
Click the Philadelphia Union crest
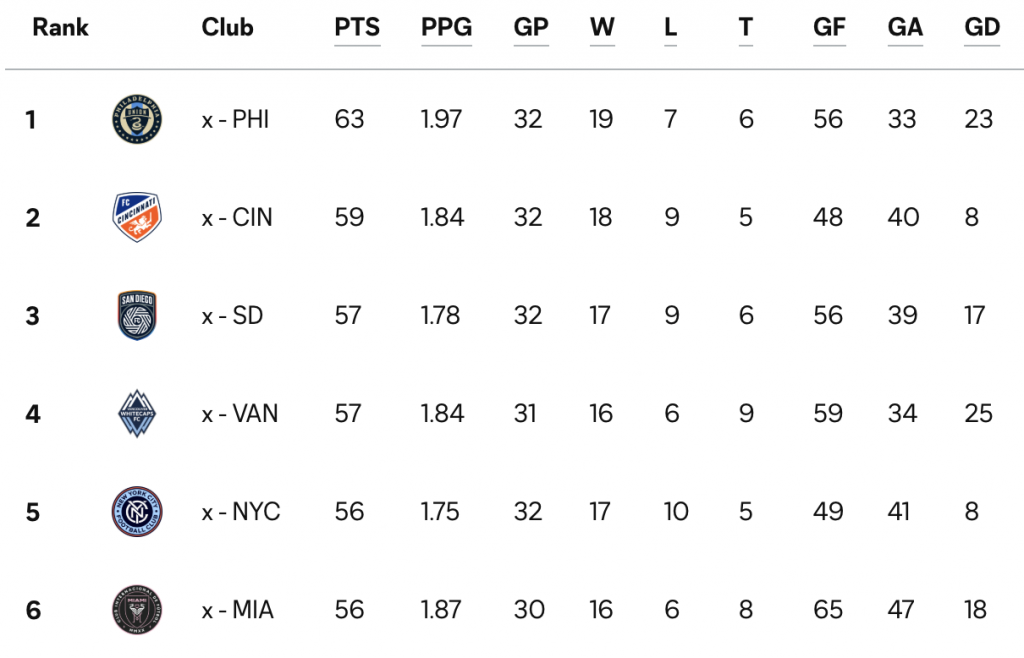tap(137, 119)
